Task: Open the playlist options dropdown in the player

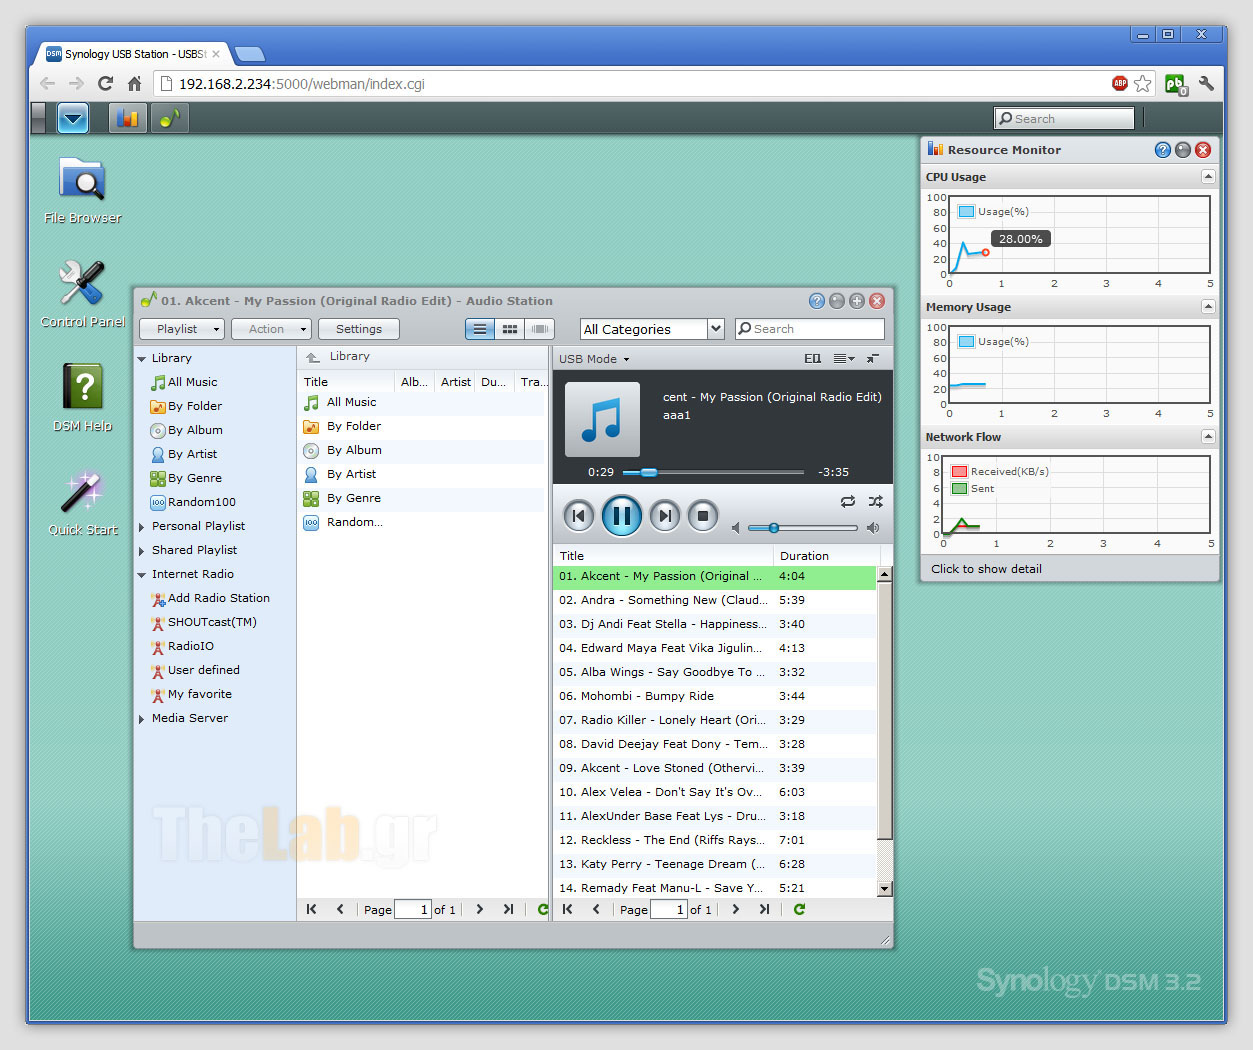Action: coord(844,358)
